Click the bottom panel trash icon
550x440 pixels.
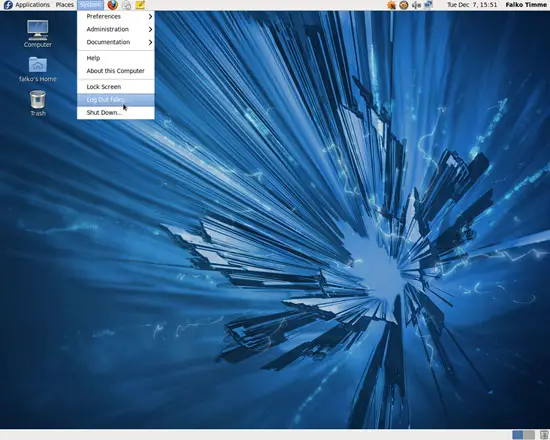pyautogui.click(x=544, y=435)
